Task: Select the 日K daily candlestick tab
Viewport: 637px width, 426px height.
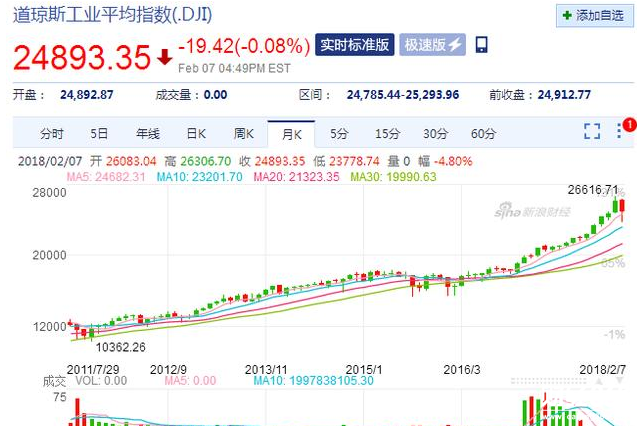Action: pyautogui.click(x=196, y=133)
